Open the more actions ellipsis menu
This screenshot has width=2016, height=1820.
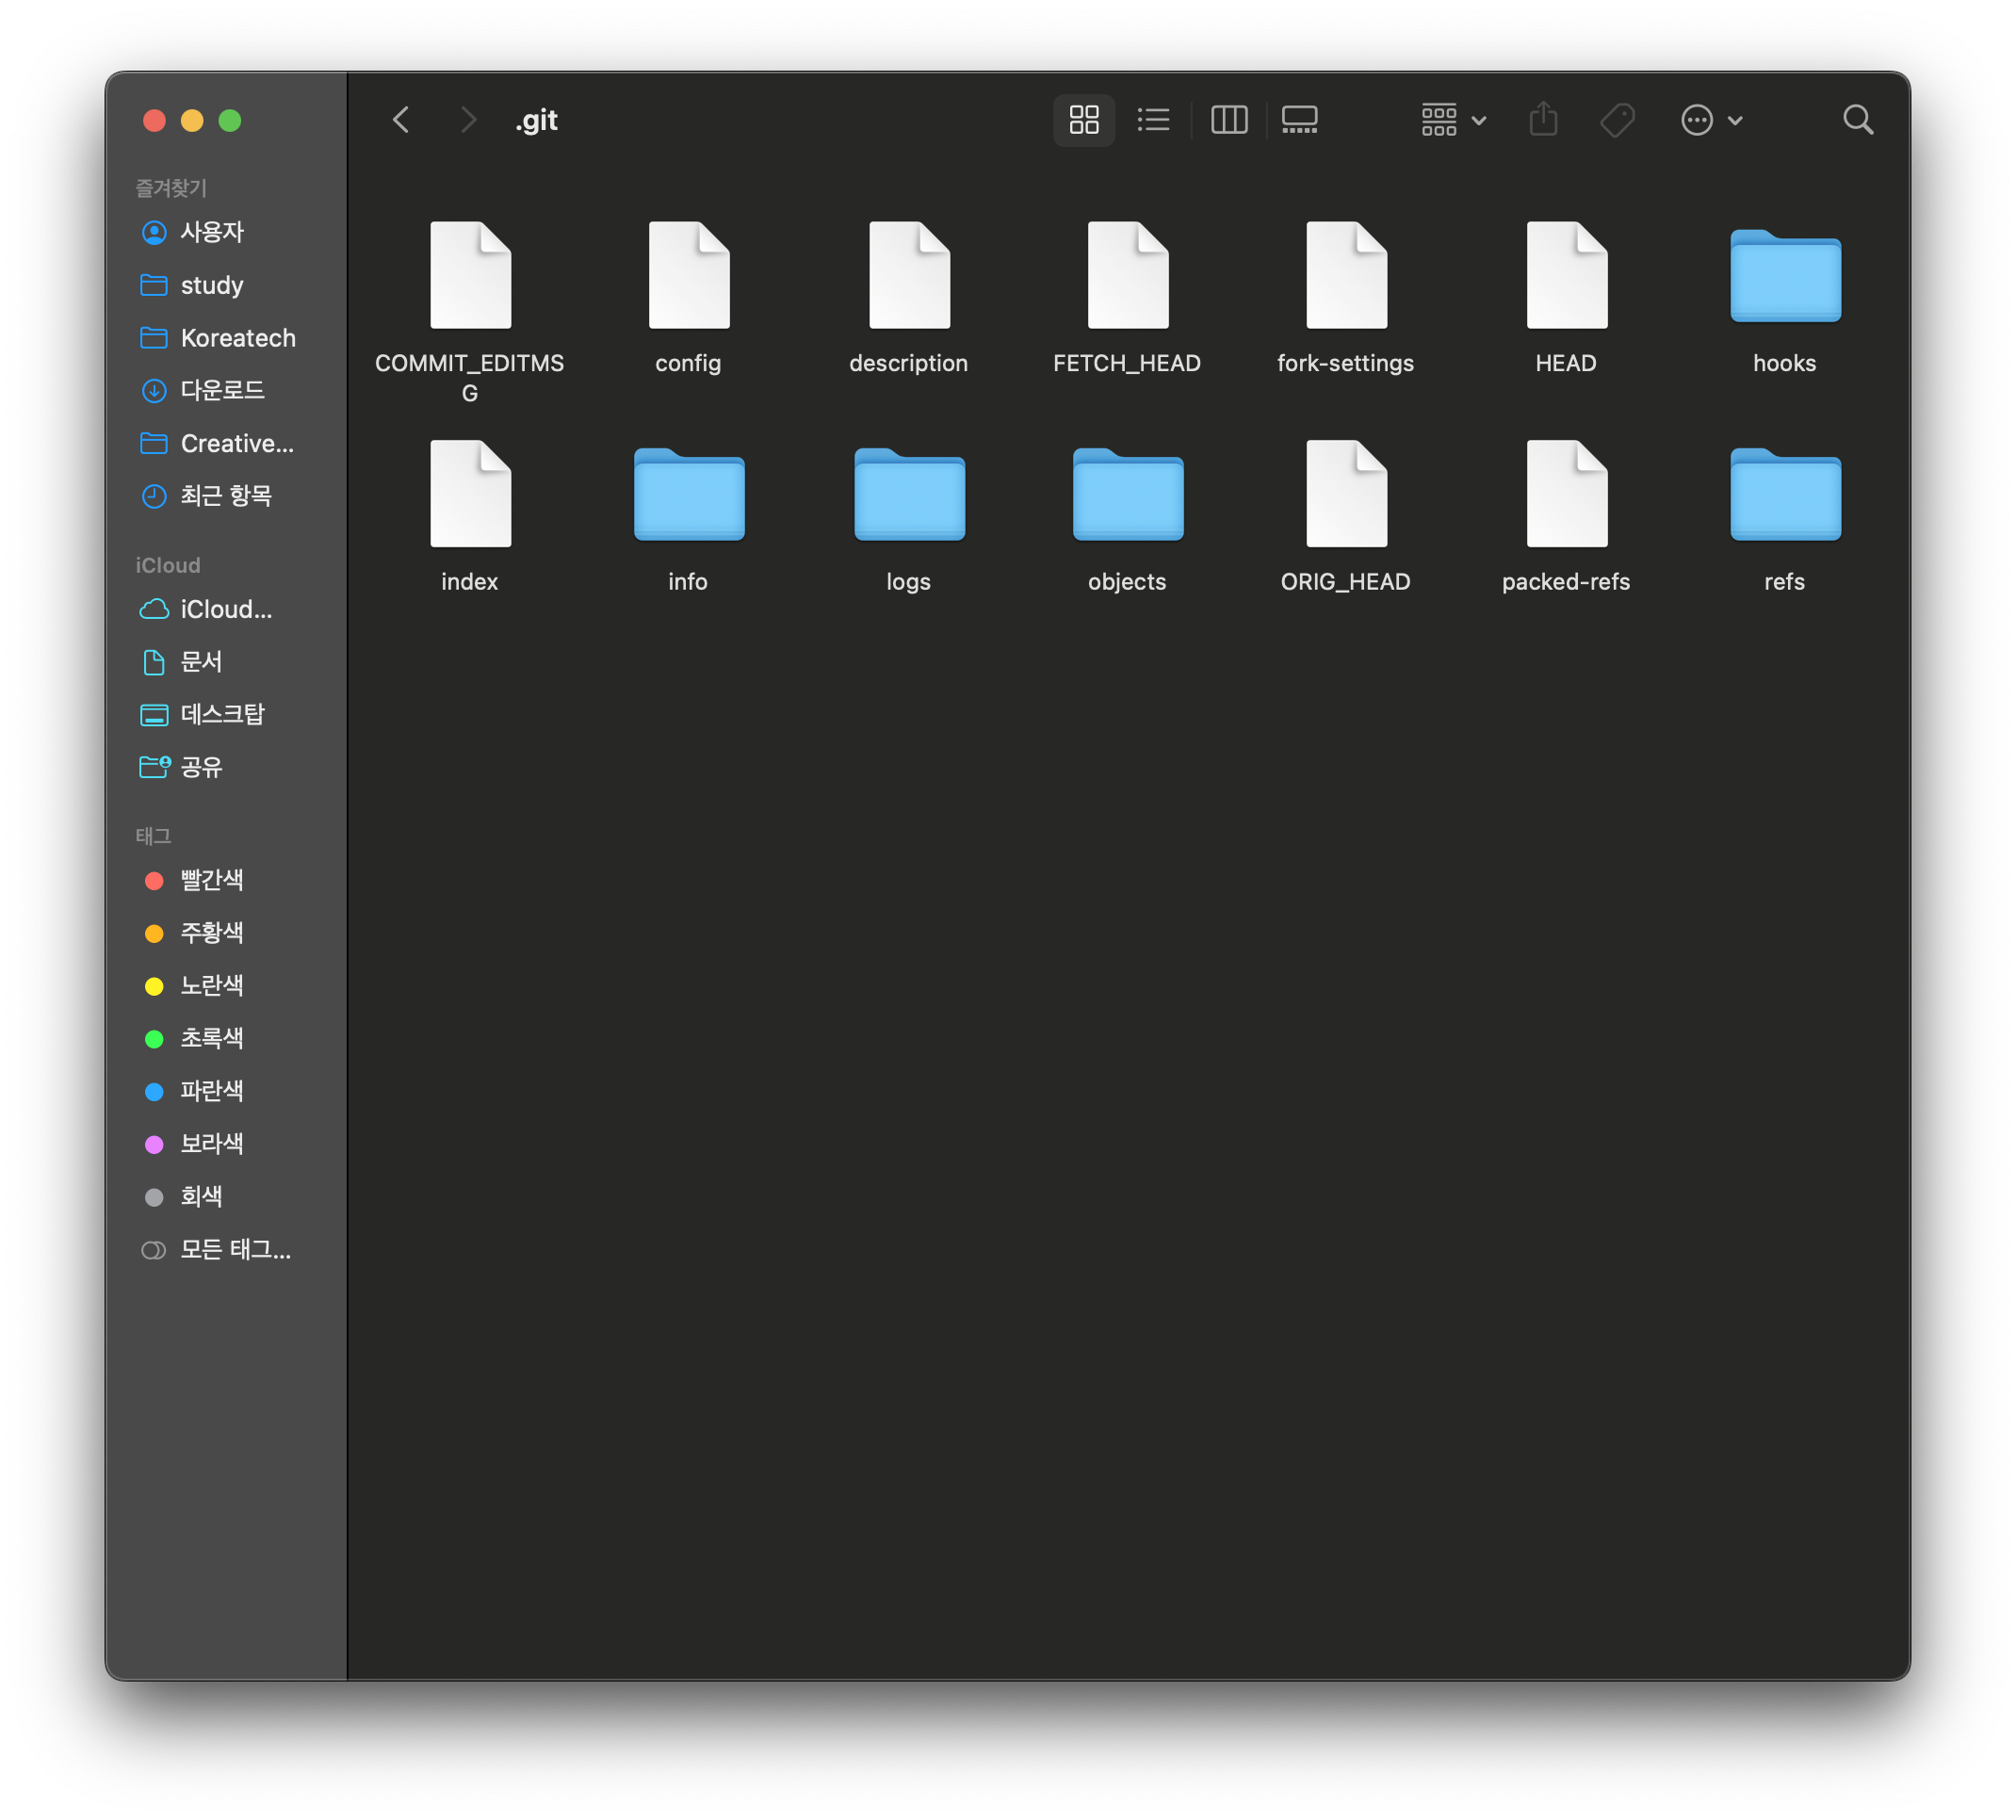1710,120
